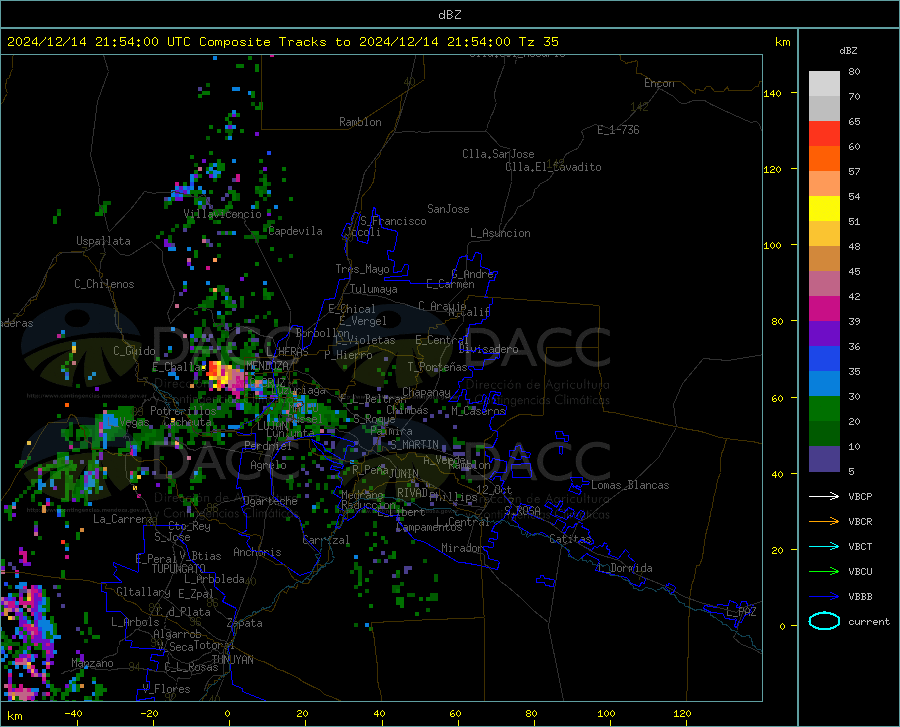Click the V_Flores location label
This screenshot has height=727, width=900.
(166, 689)
